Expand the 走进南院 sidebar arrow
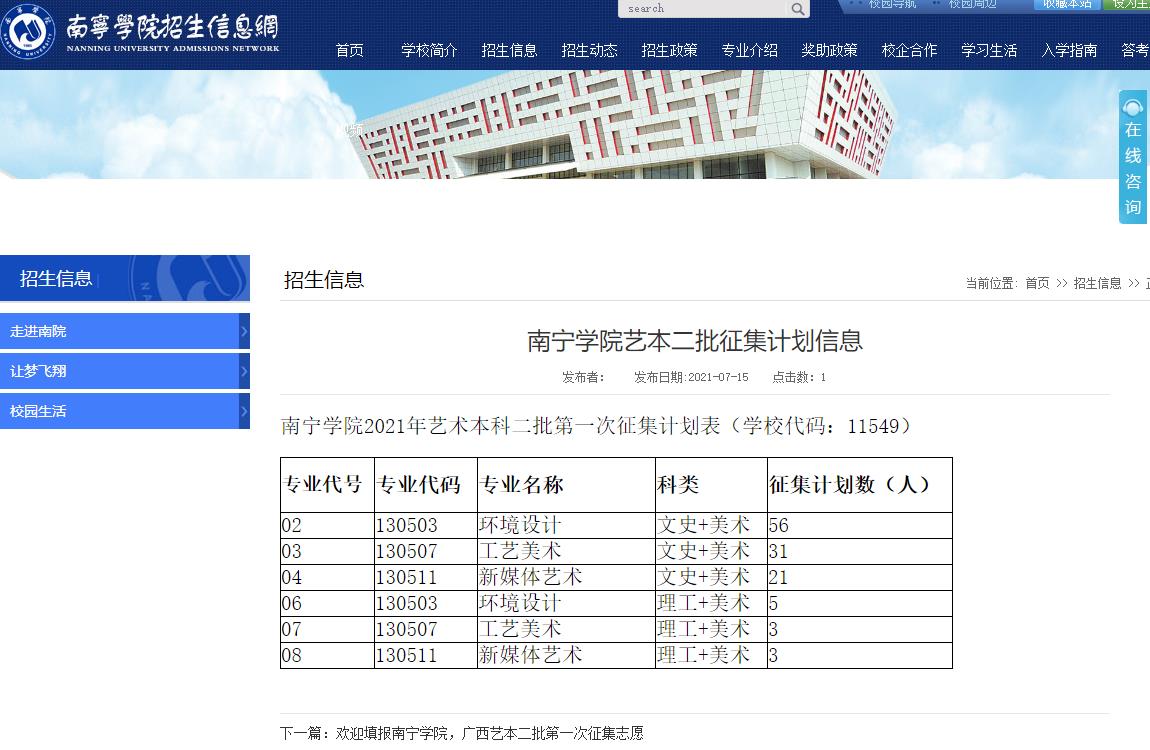Viewport: 1150px width, 750px height. (244, 331)
